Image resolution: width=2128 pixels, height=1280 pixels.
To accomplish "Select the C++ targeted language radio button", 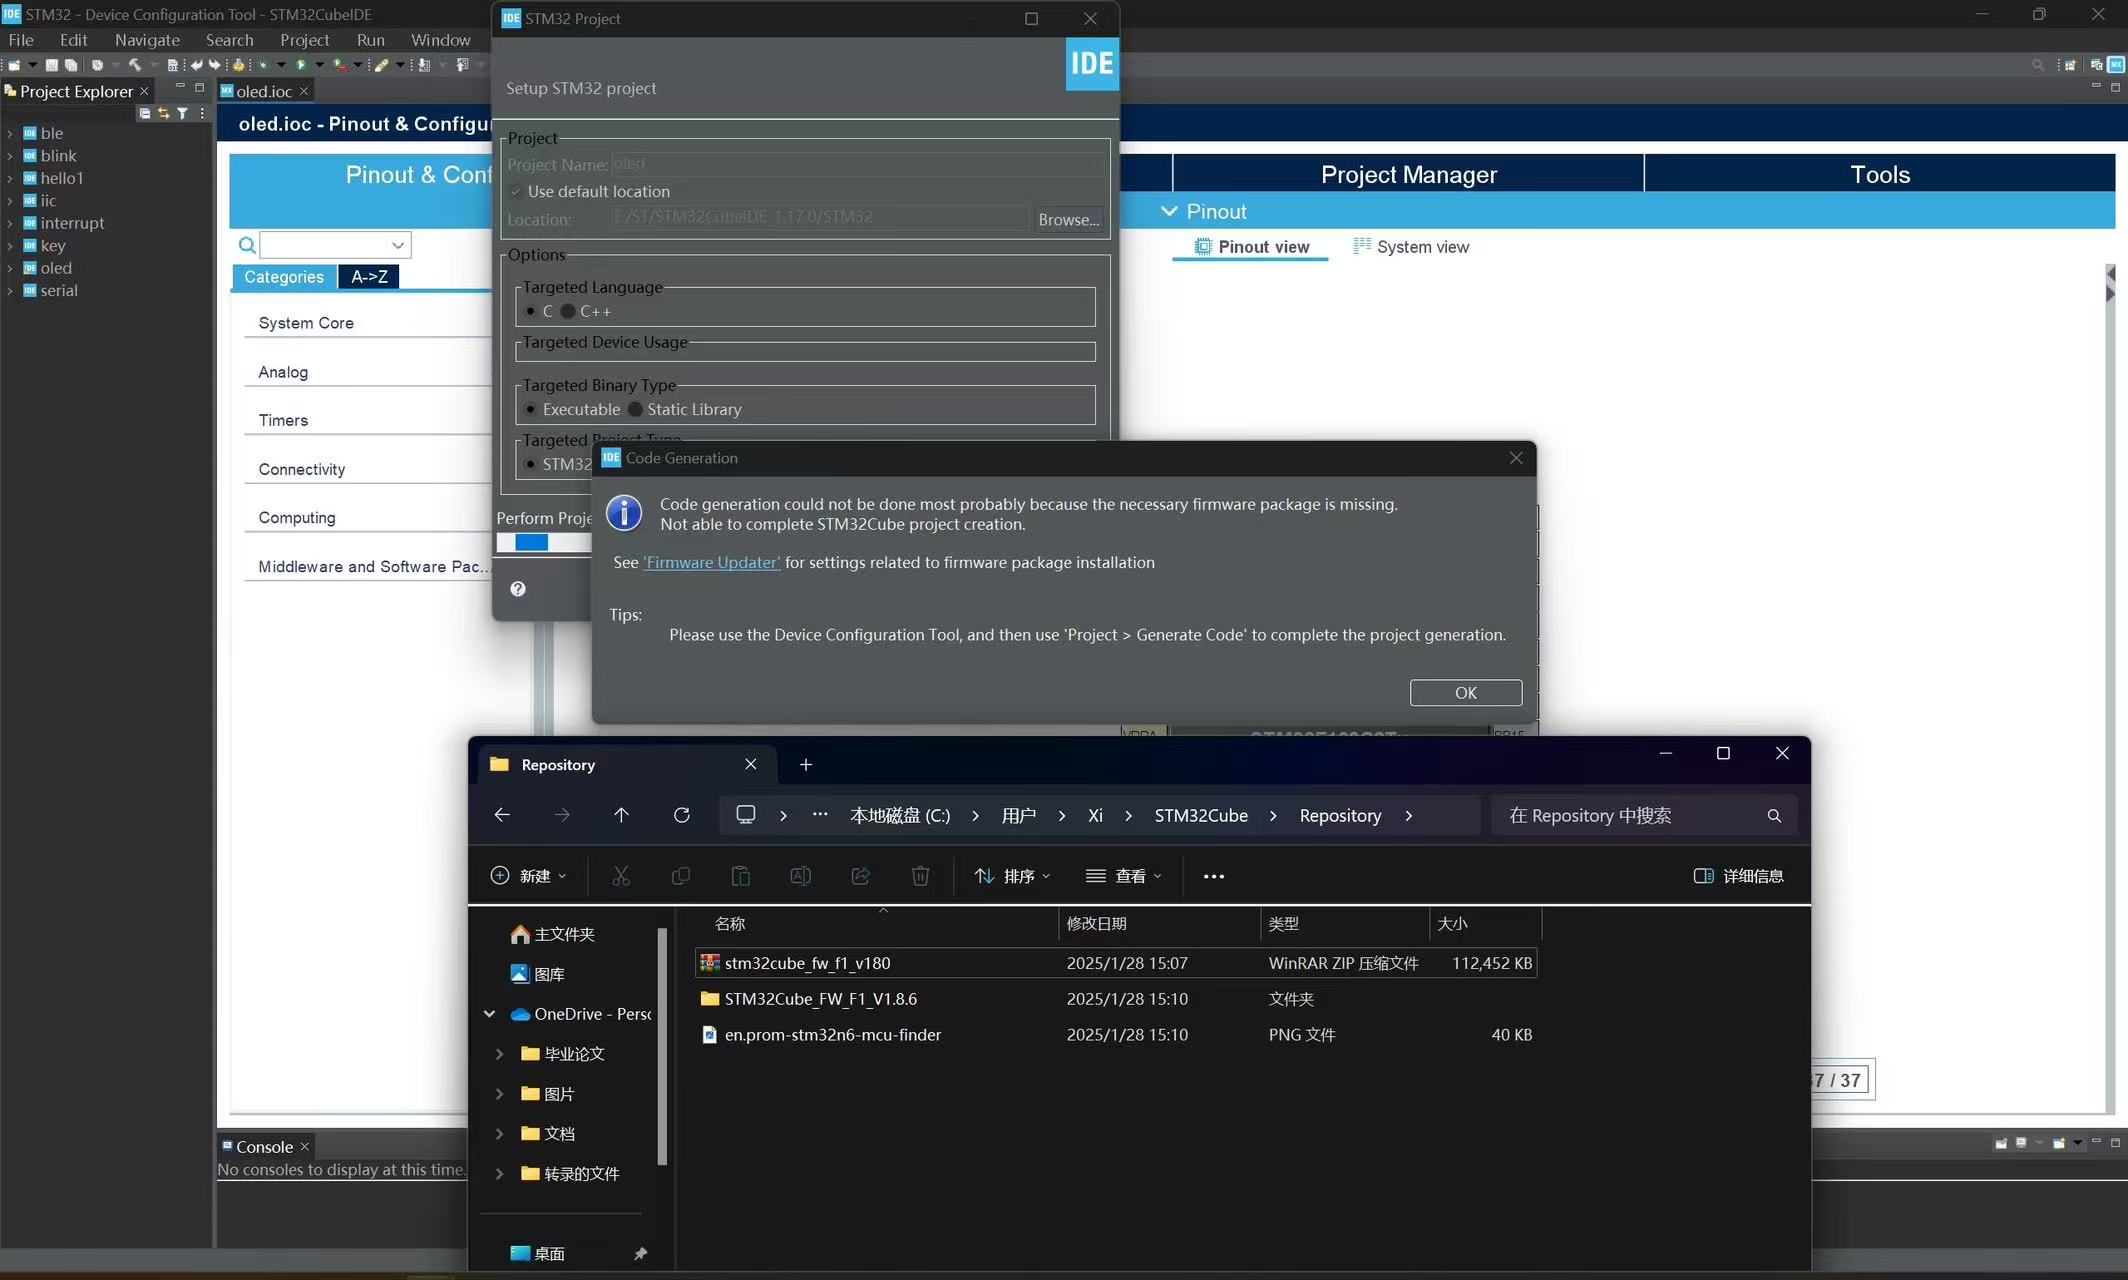I will 568,311.
